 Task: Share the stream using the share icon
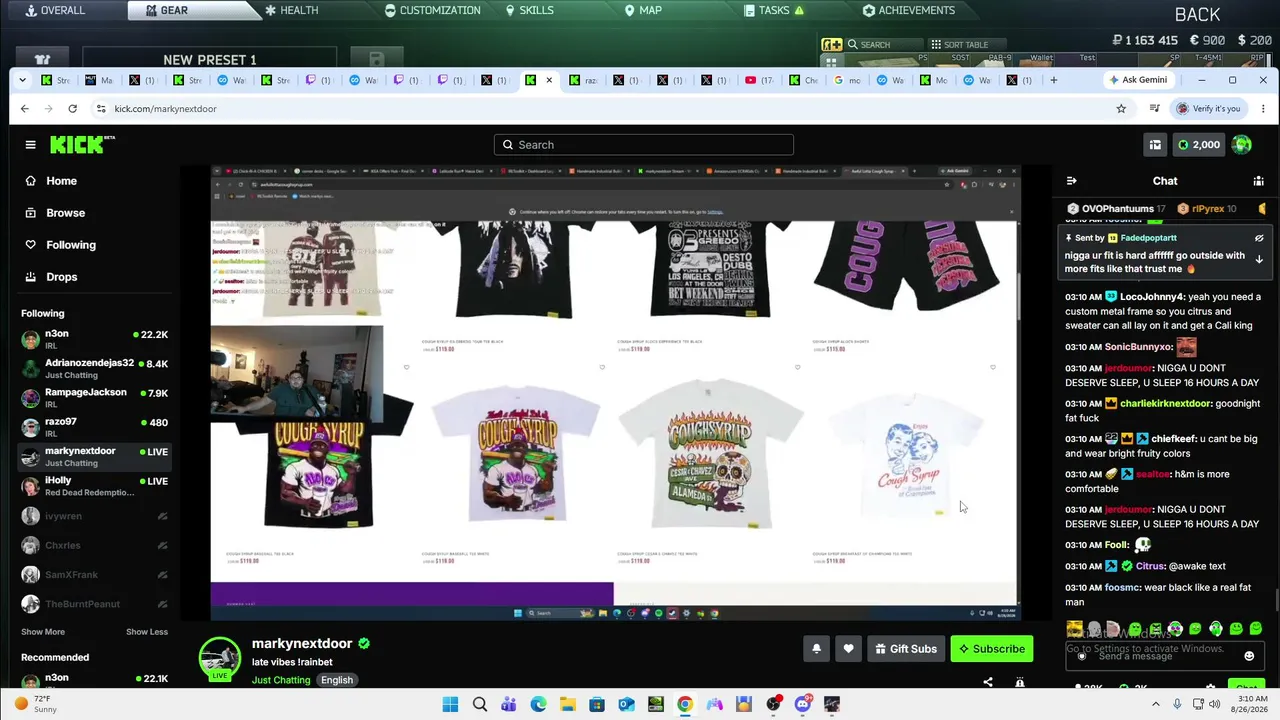pyautogui.click(x=988, y=683)
